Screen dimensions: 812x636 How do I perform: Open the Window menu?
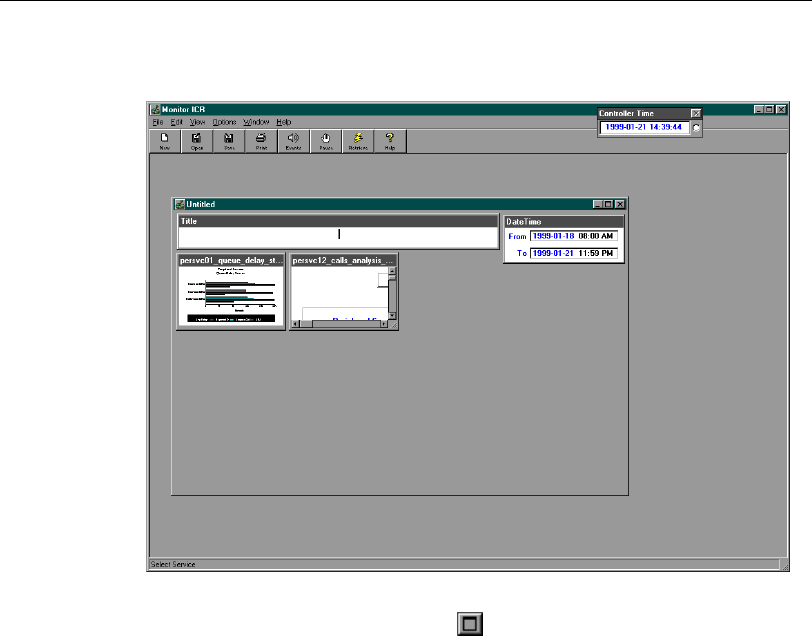(x=256, y=122)
